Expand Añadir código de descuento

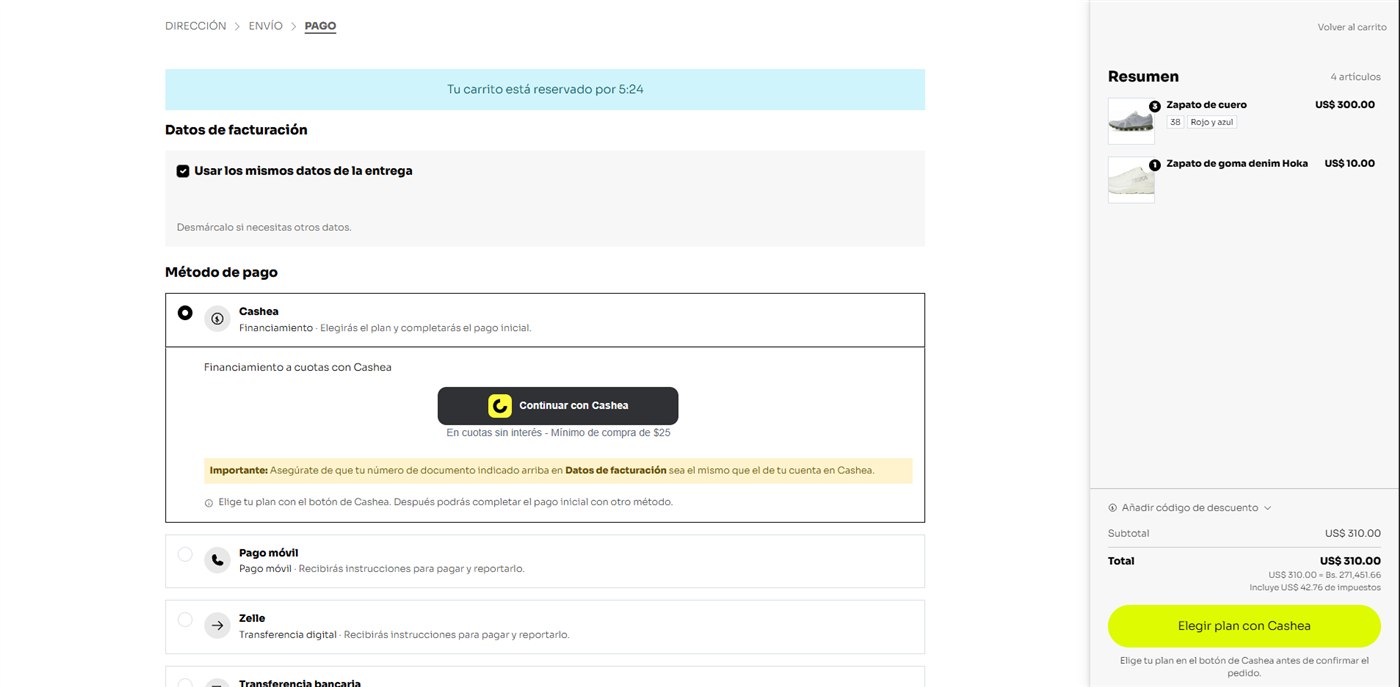click(x=1190, y=508)
